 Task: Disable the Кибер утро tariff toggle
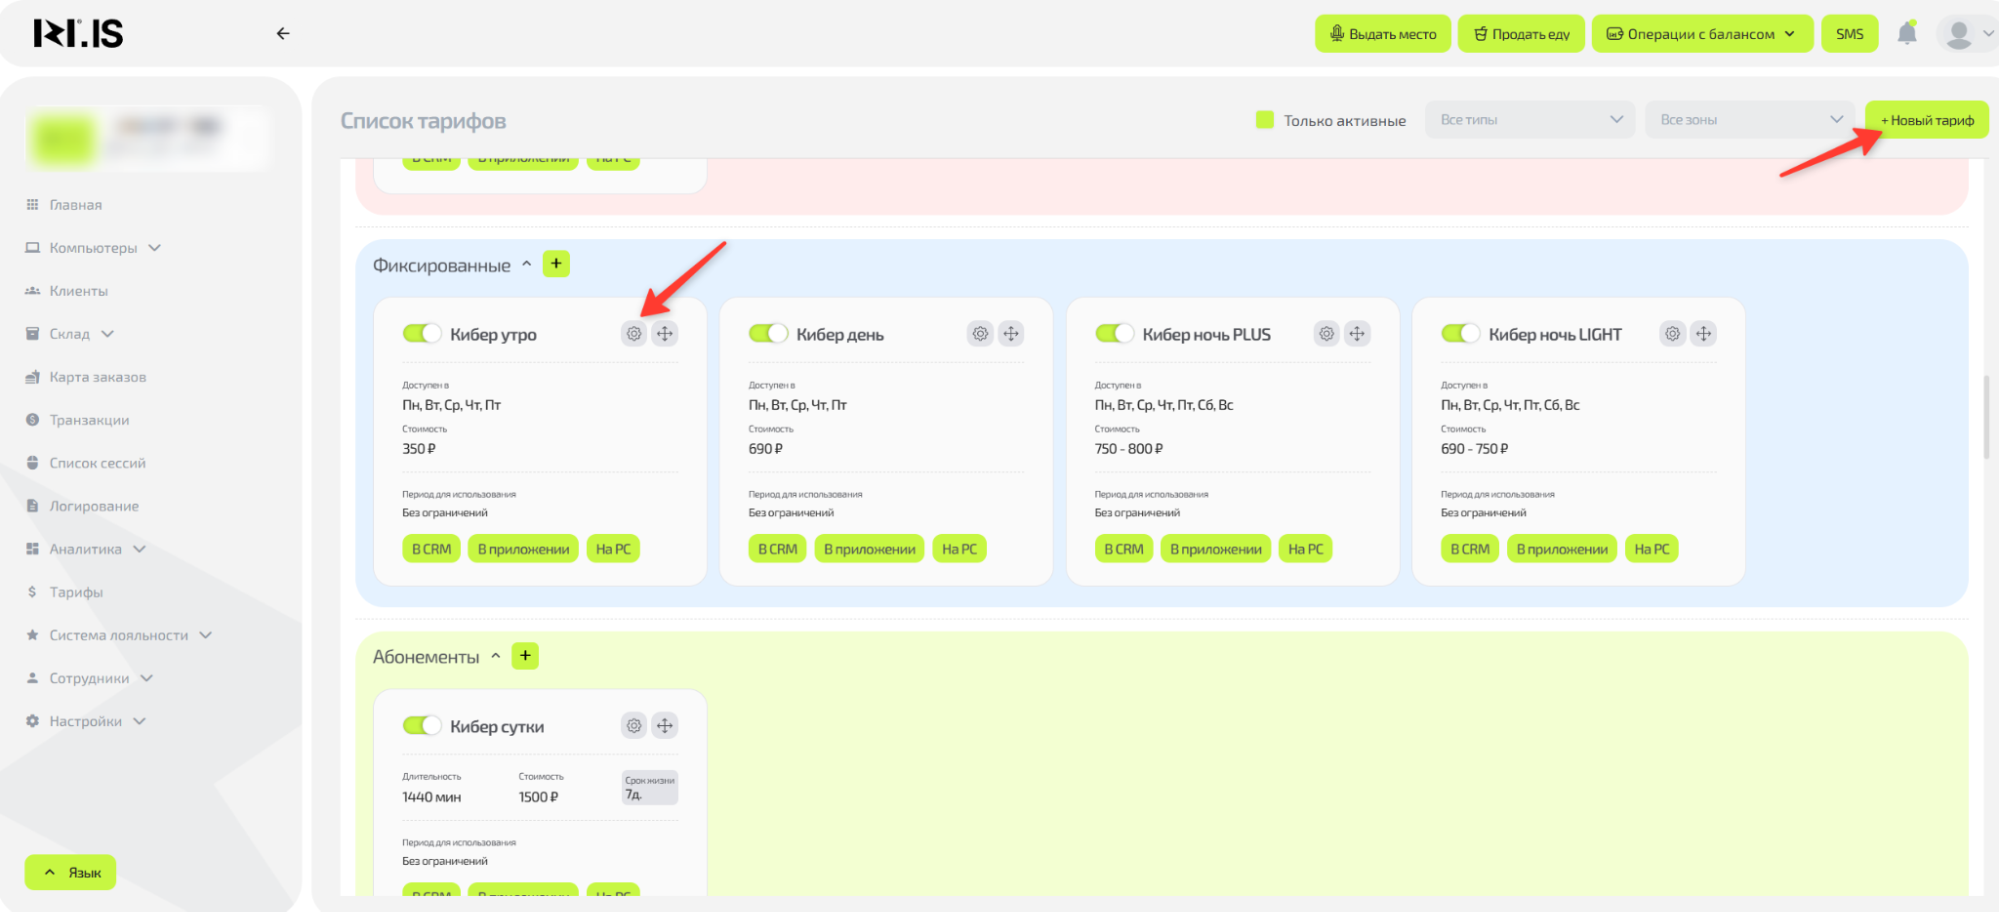(421, 334)
